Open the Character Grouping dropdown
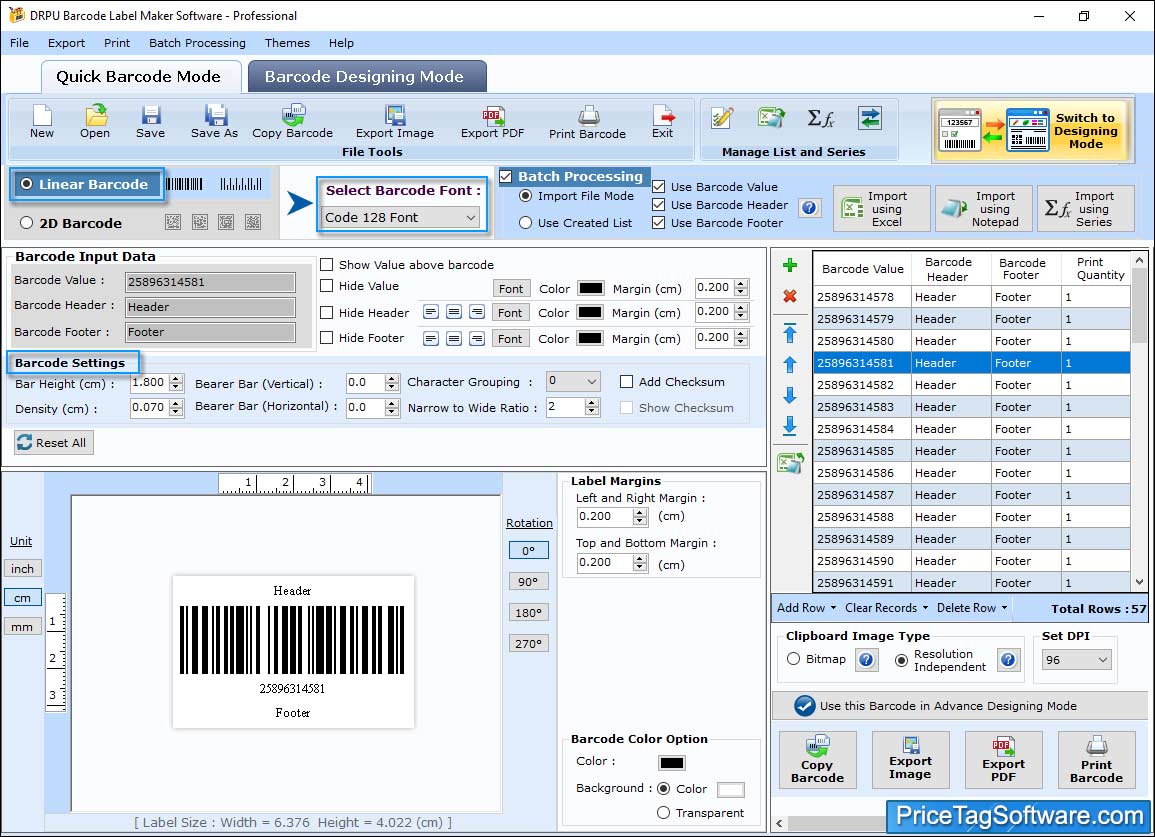The image size is (1155, 837). click(573, 381)
